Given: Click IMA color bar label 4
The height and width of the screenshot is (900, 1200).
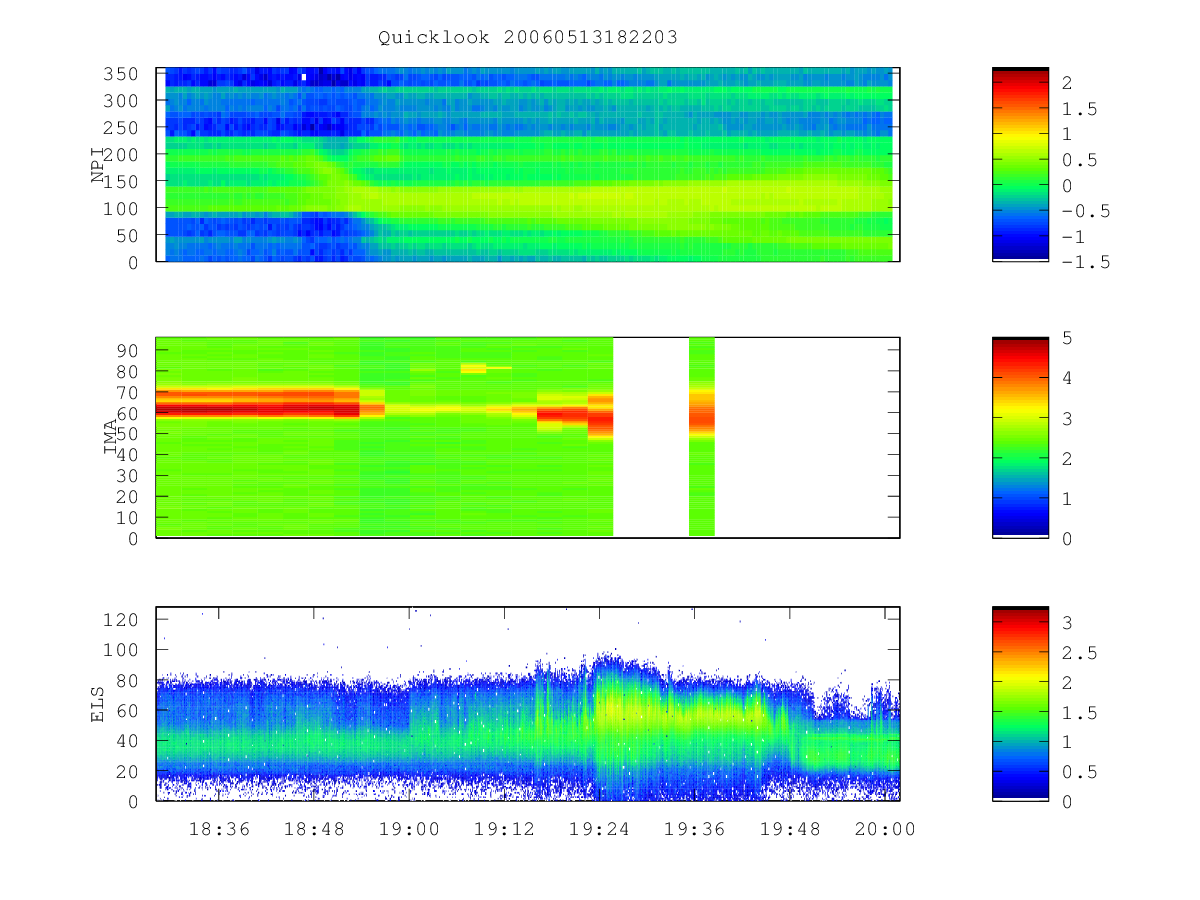Looking at the screenshot, I should coord(1067,378).
